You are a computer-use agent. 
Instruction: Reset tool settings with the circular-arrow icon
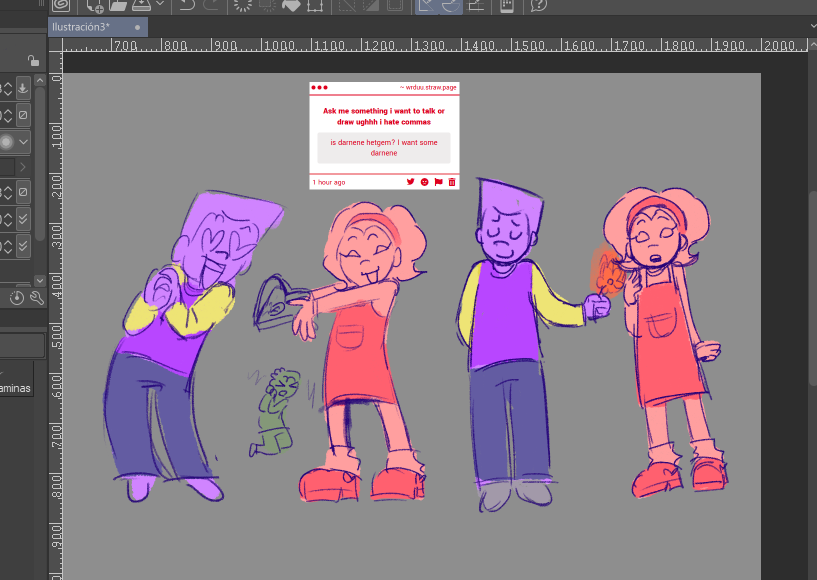tap(17, 298)
